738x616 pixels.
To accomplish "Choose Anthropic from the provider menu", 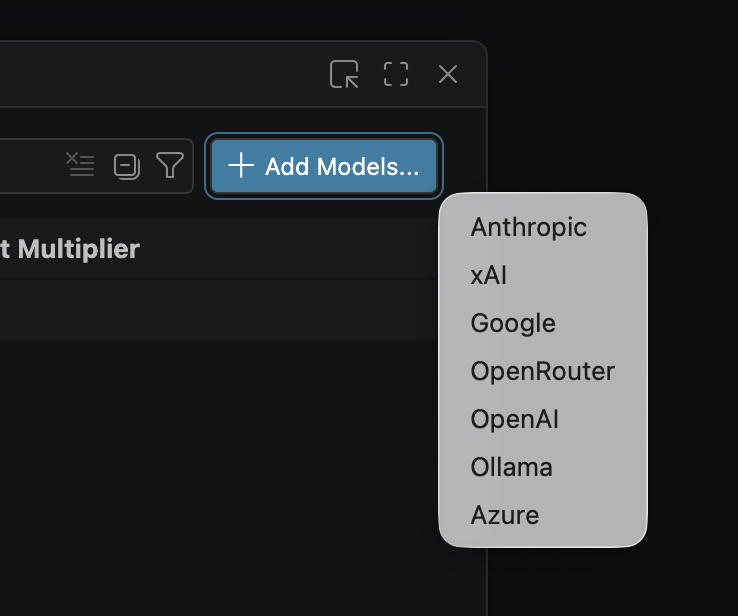I will pos(528,227).
